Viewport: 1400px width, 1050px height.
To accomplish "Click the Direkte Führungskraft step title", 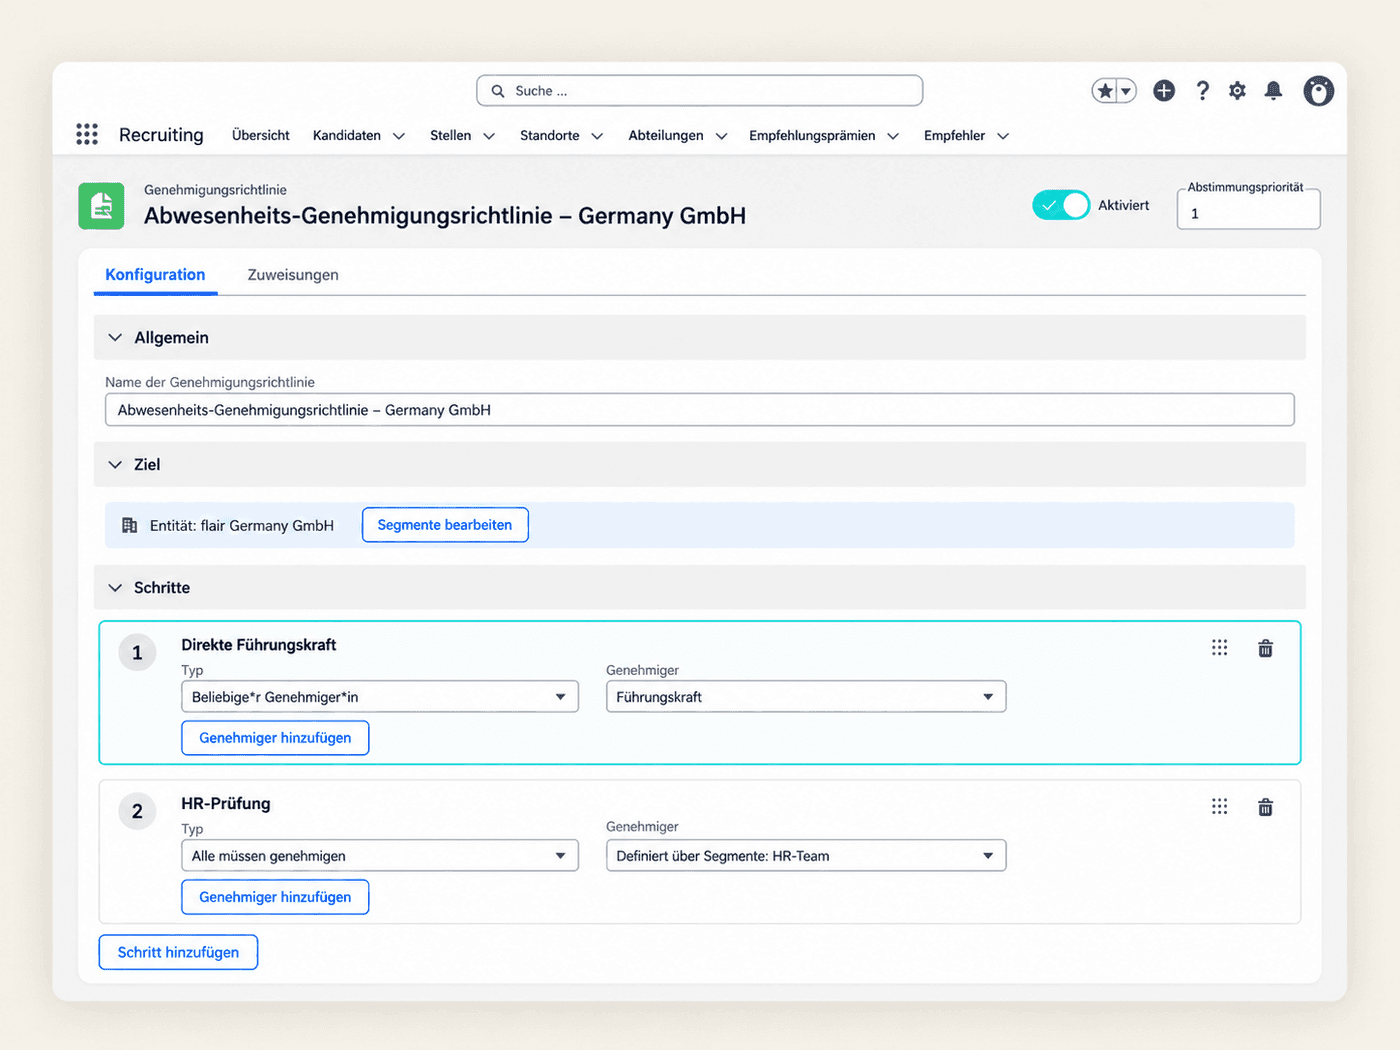I will (259, 645).
